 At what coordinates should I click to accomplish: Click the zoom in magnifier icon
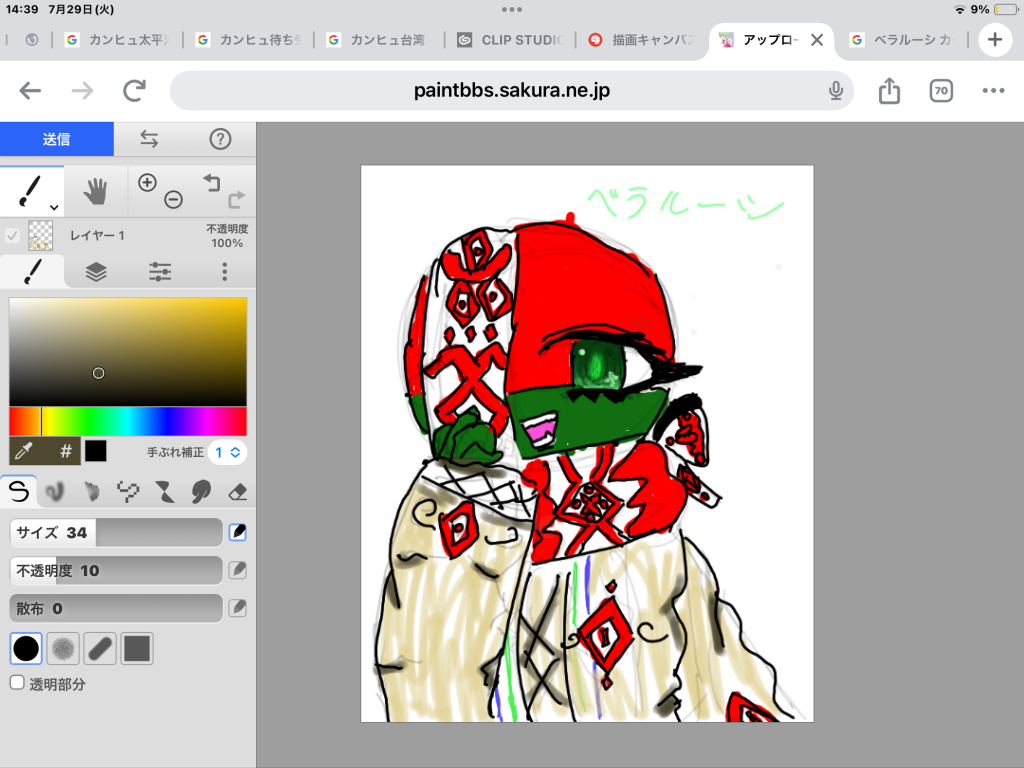click(148, 182)
